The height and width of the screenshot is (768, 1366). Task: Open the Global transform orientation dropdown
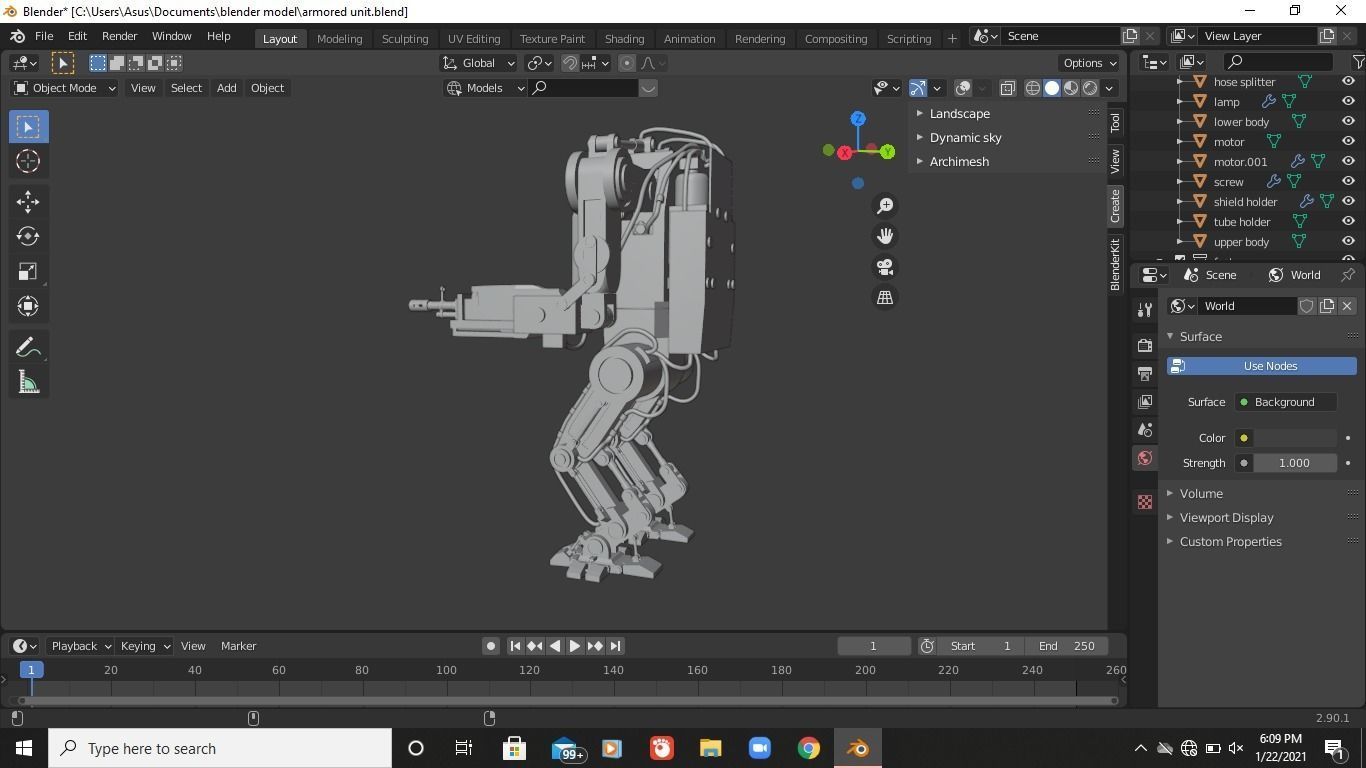point(479,63)
